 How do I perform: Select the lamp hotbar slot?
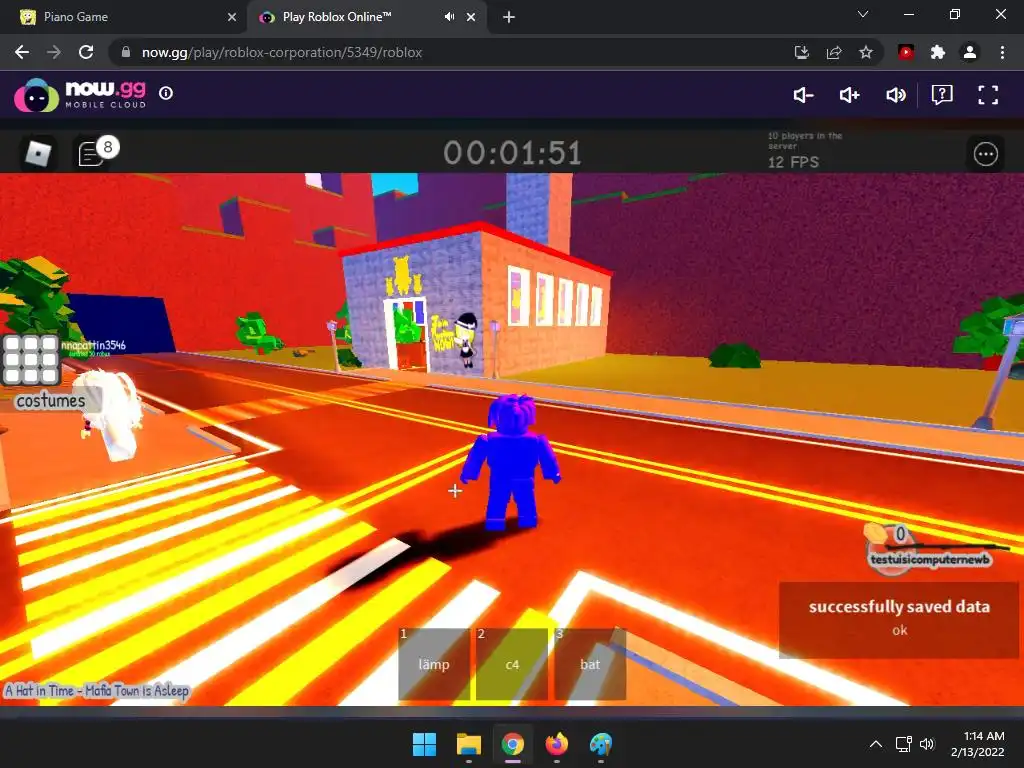[x=434, y=664]
